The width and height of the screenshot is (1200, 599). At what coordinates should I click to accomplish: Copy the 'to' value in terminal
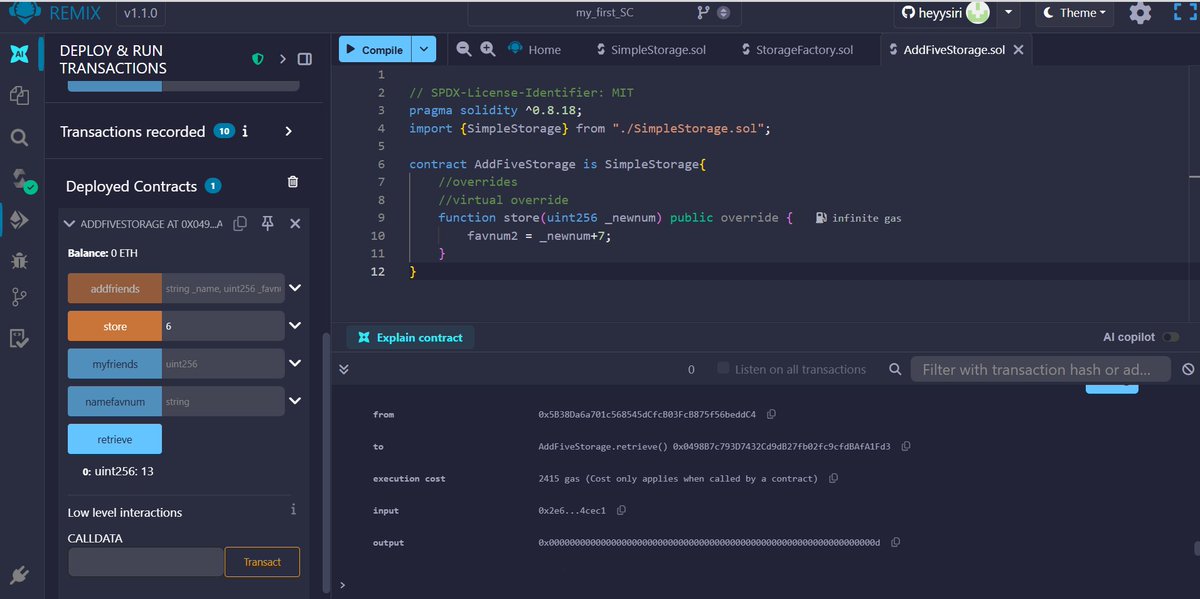tap(906, 446)
